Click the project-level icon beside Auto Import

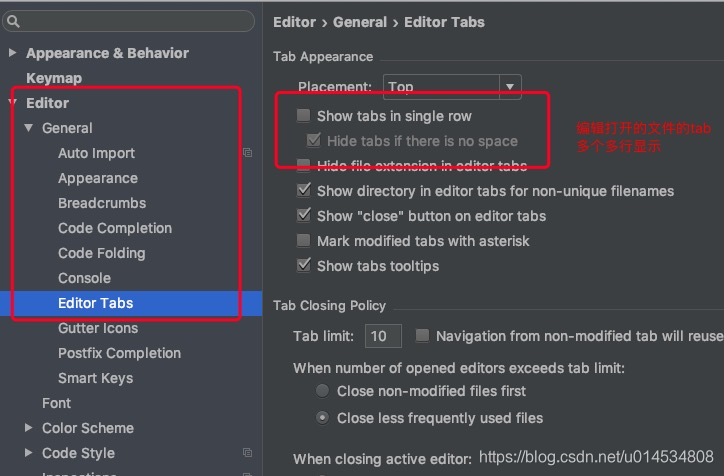click(x=248, y=153)
